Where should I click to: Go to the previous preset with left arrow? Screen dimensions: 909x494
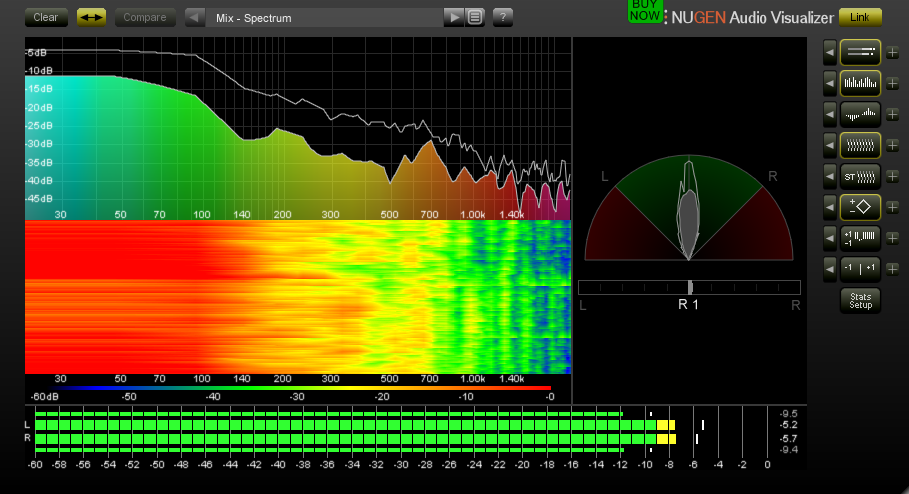tap(195, 17)
